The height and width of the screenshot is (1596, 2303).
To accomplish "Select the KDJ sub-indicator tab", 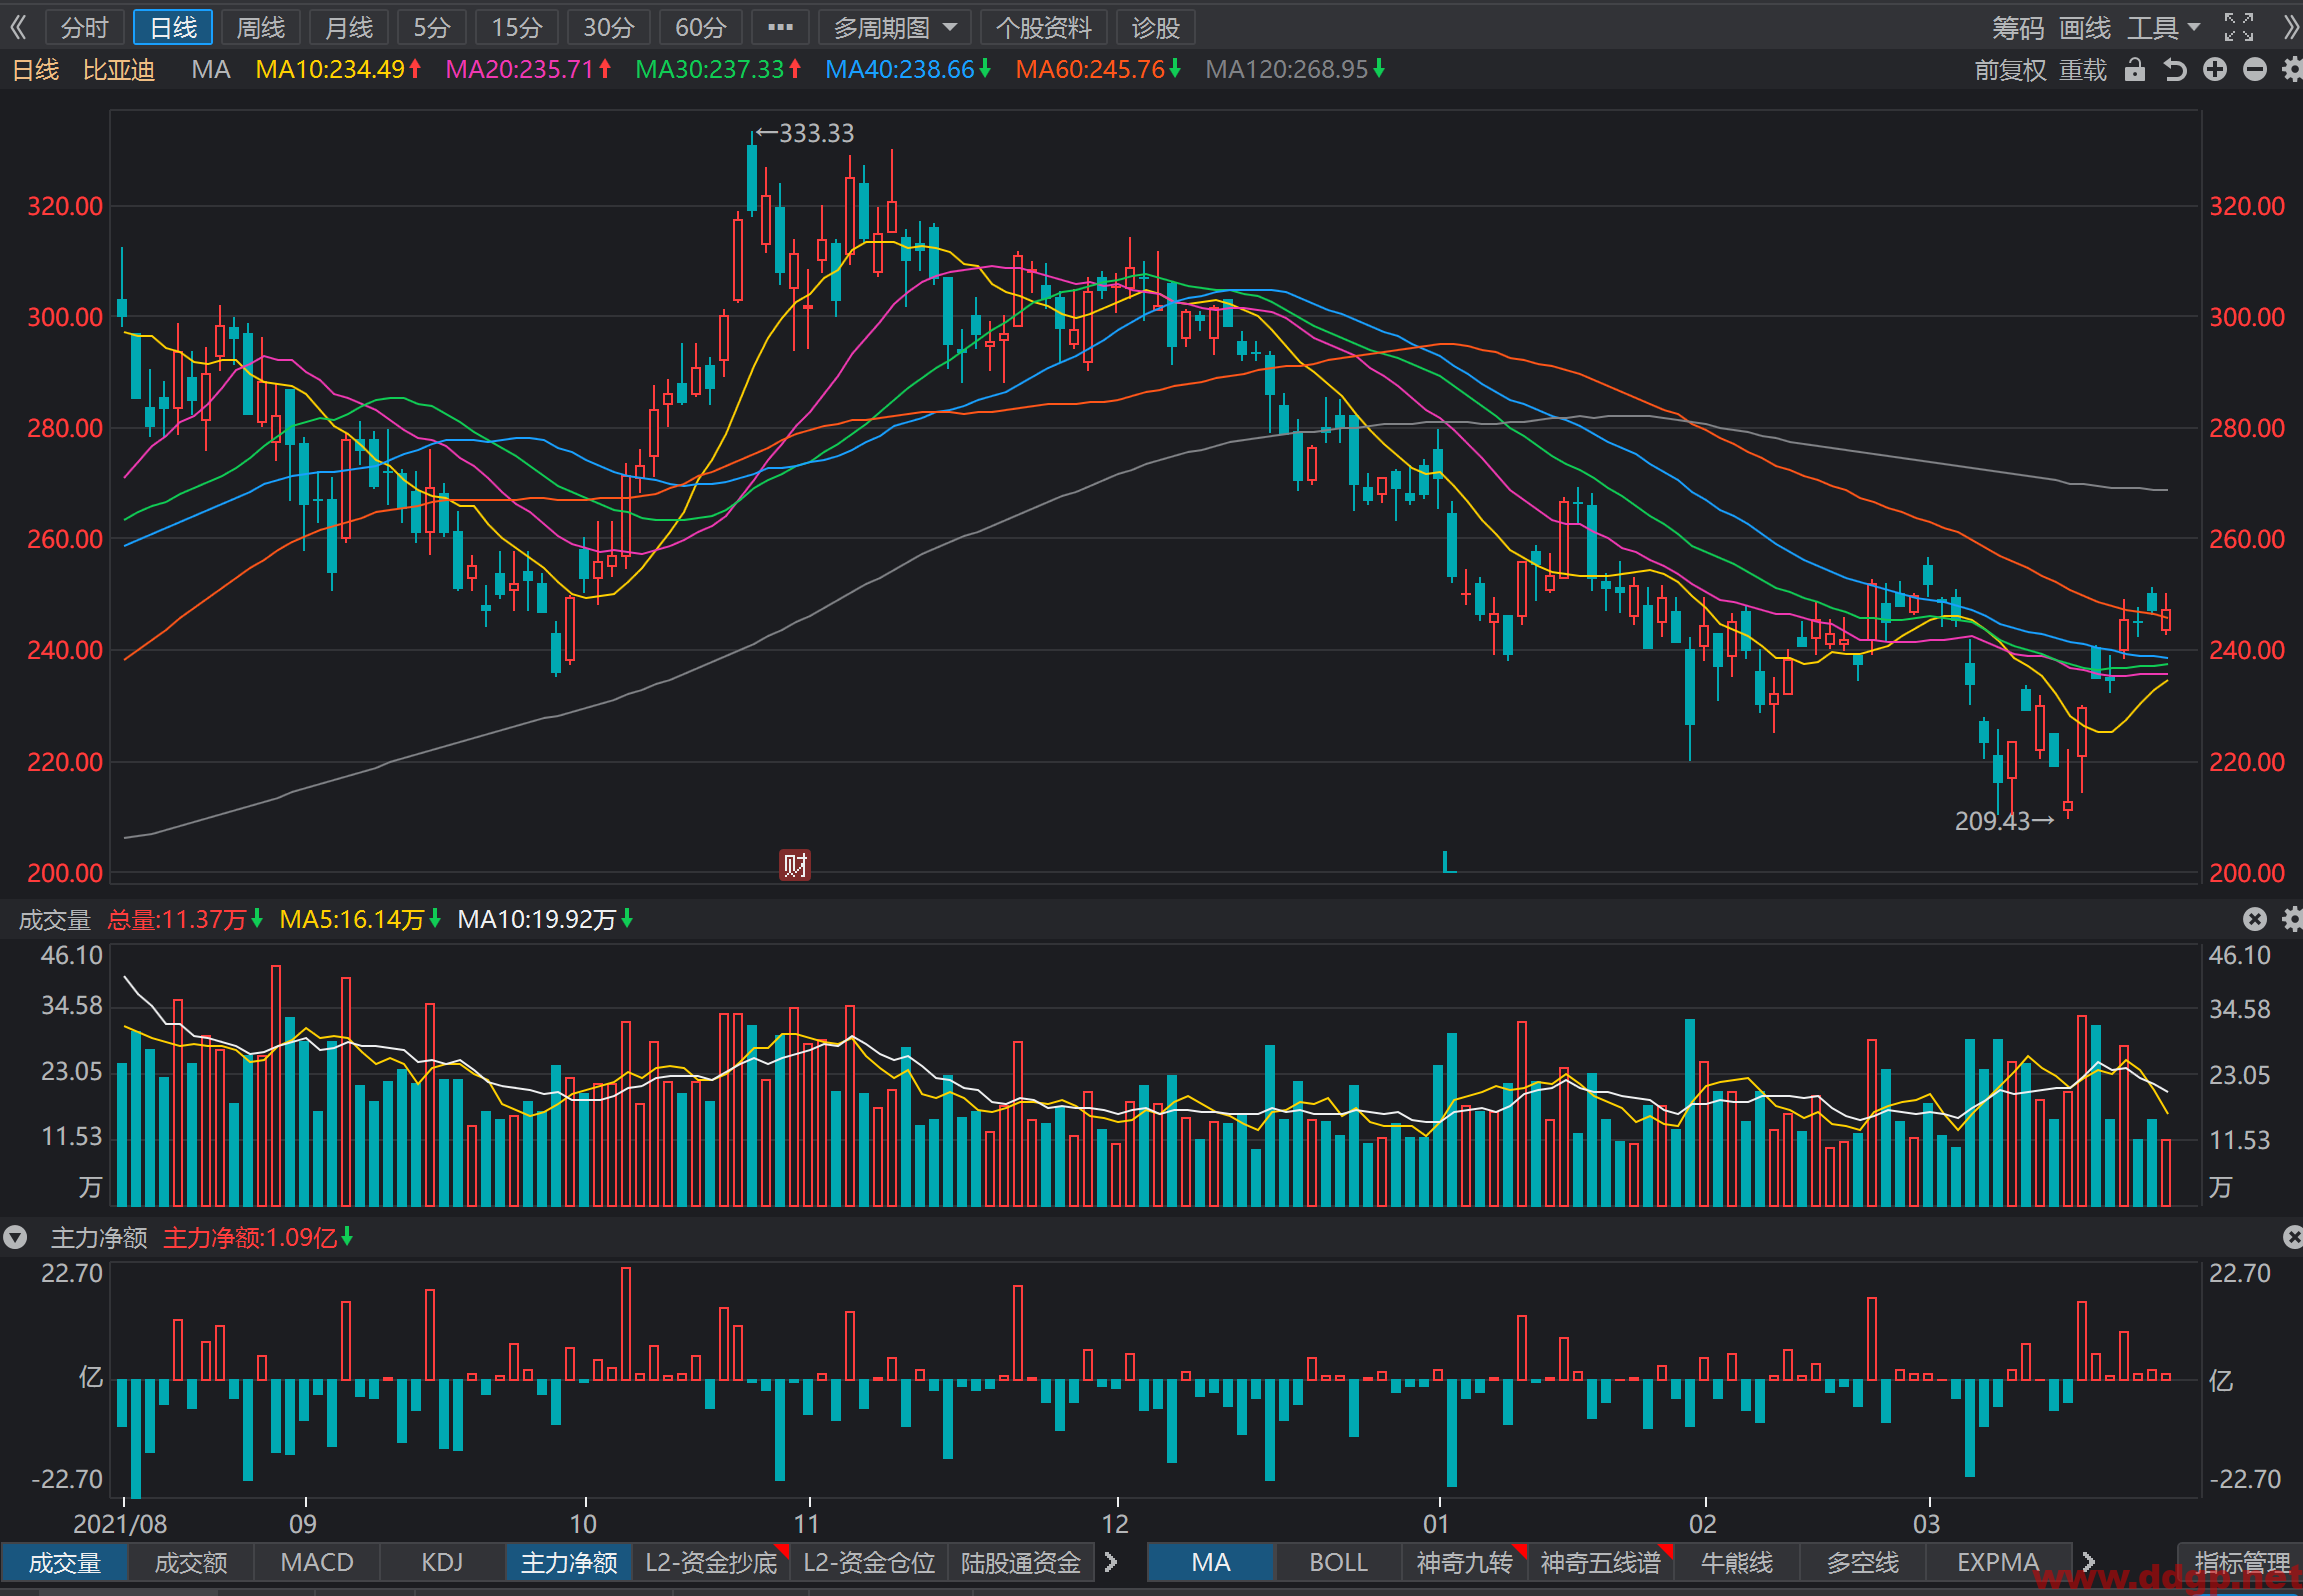I will [x=443, y=1562].
